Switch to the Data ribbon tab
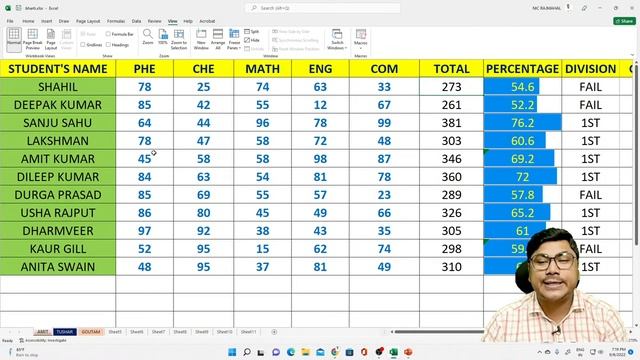Viewport: 640px width, 360px height. [x=136, y=21]
